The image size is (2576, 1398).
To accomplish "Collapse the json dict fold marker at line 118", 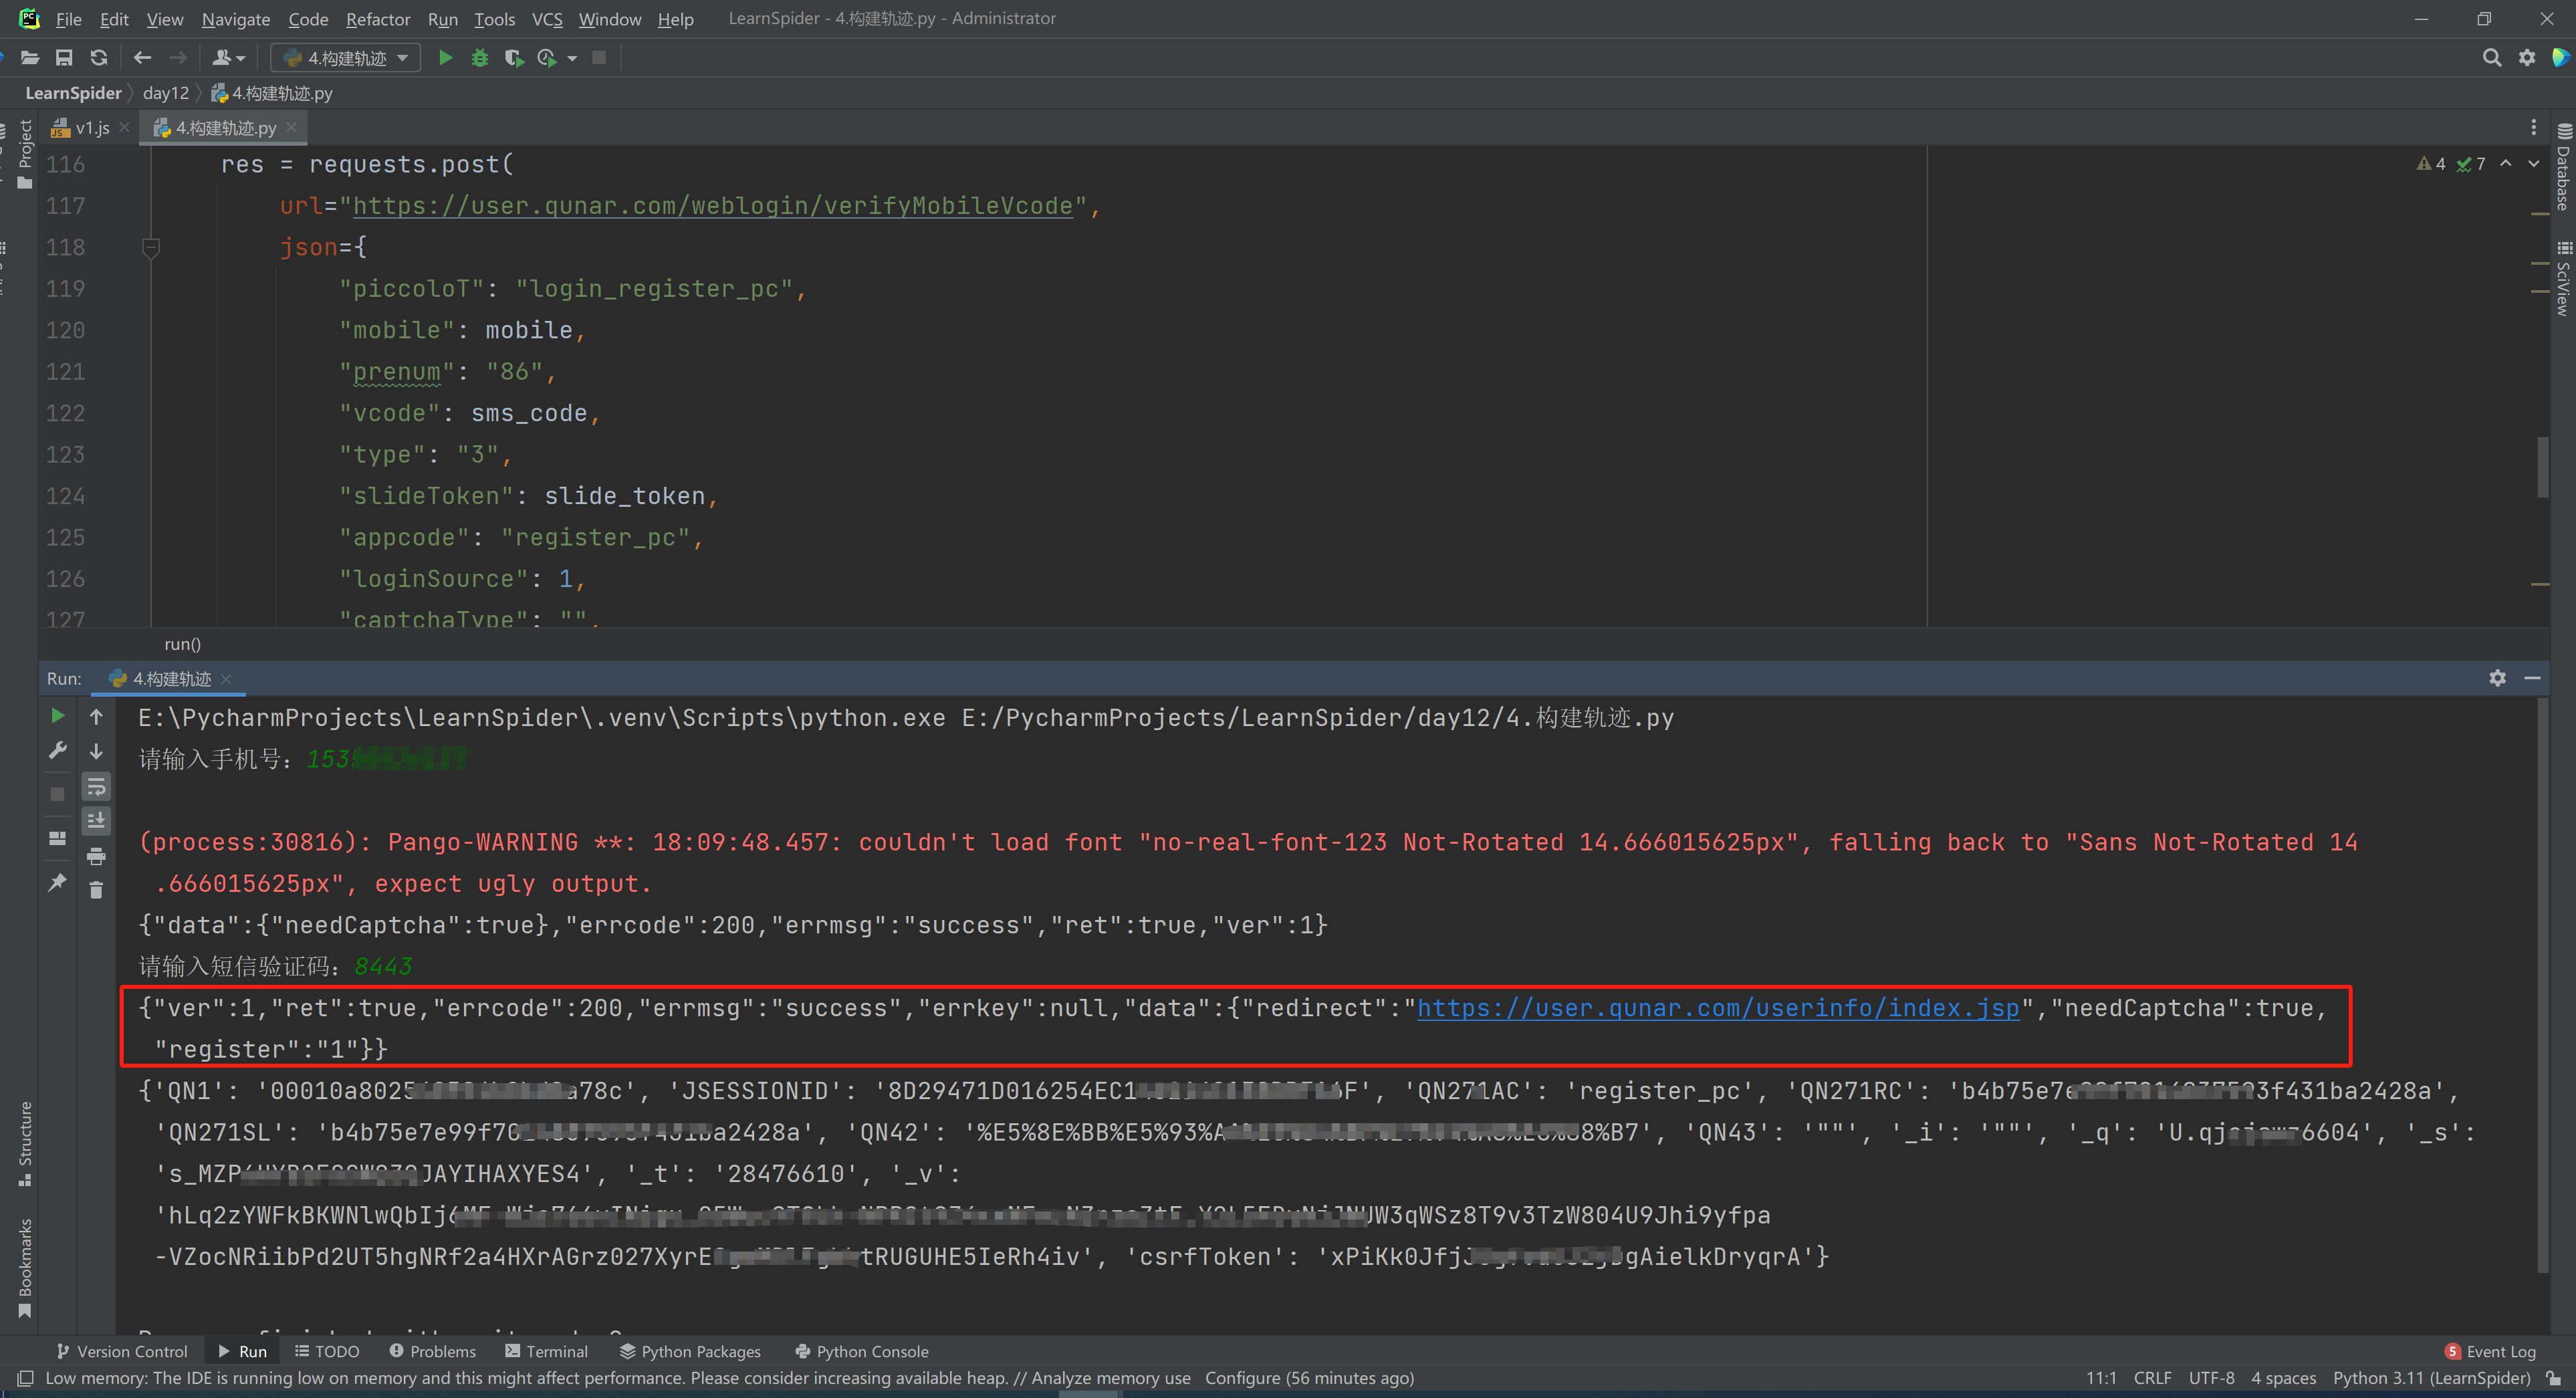I will coord(151,247).
